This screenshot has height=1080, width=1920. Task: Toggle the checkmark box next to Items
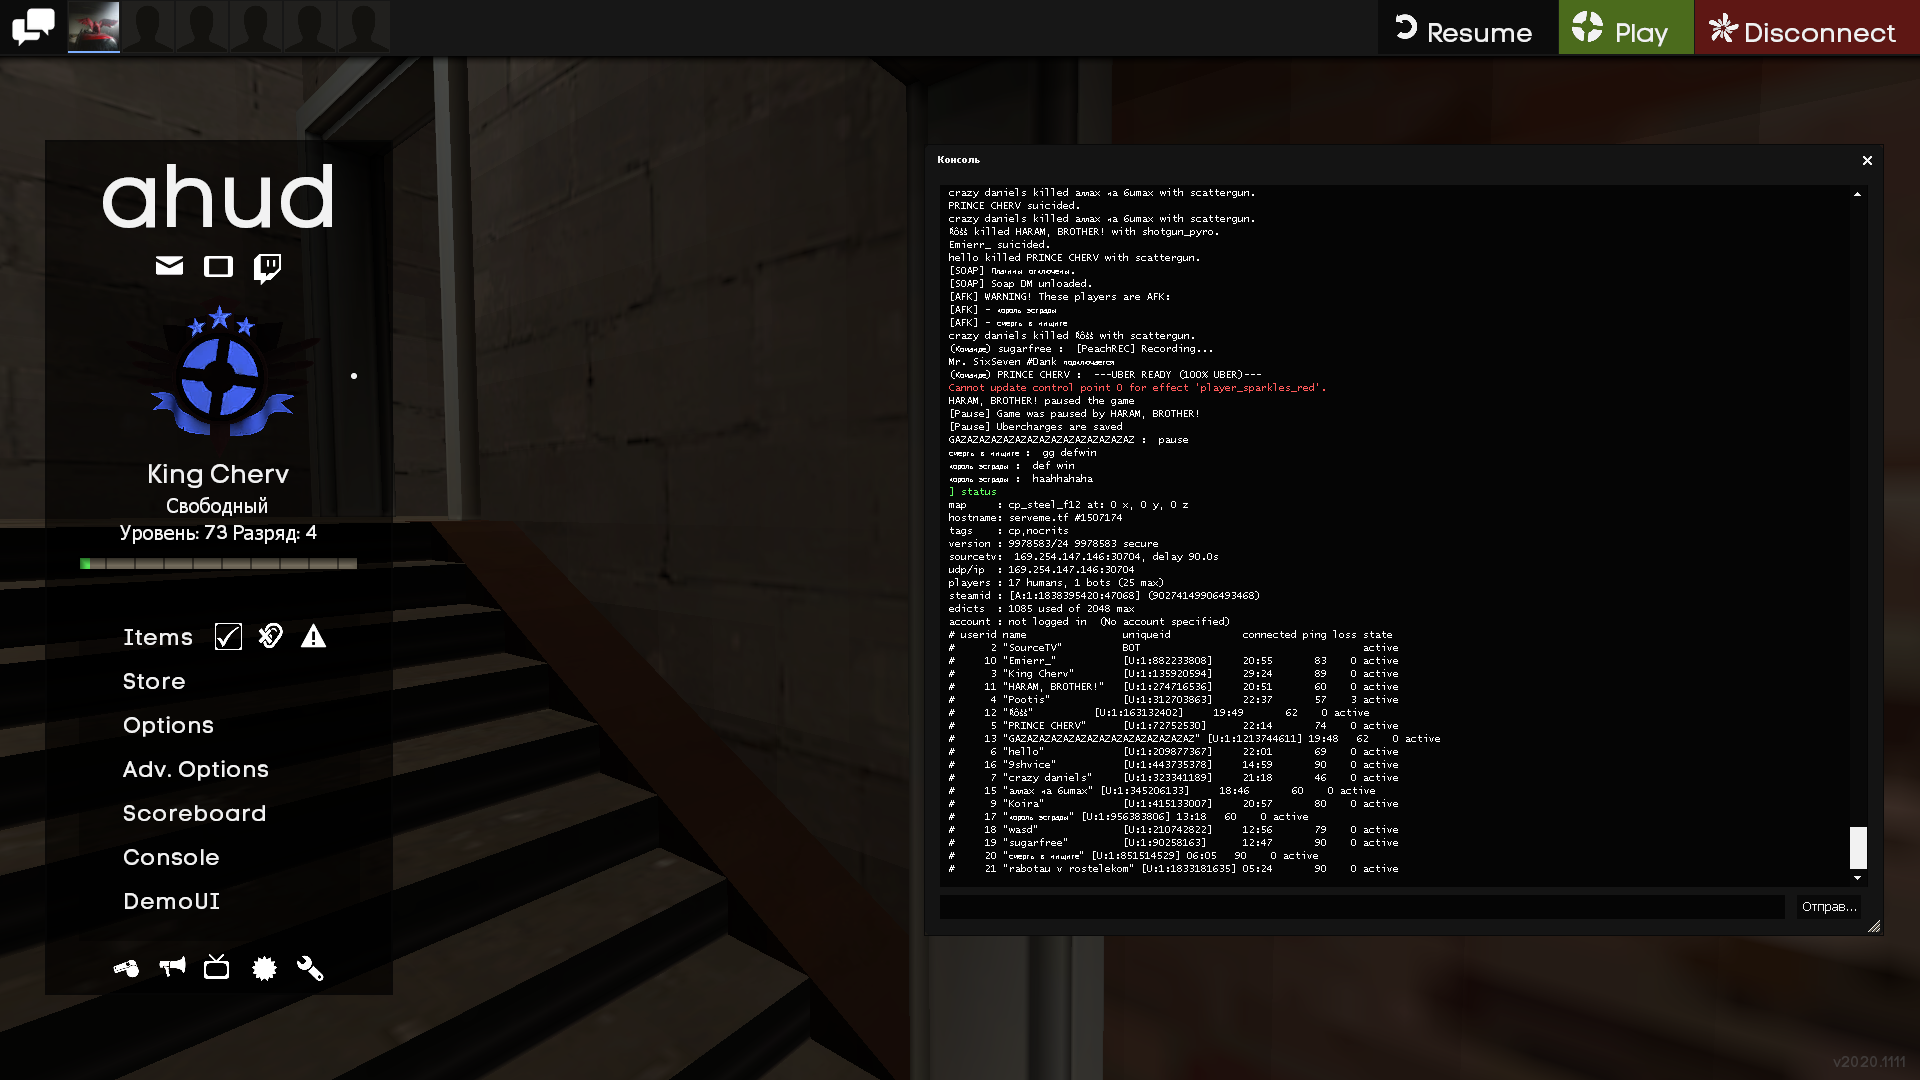coord(228,637)
